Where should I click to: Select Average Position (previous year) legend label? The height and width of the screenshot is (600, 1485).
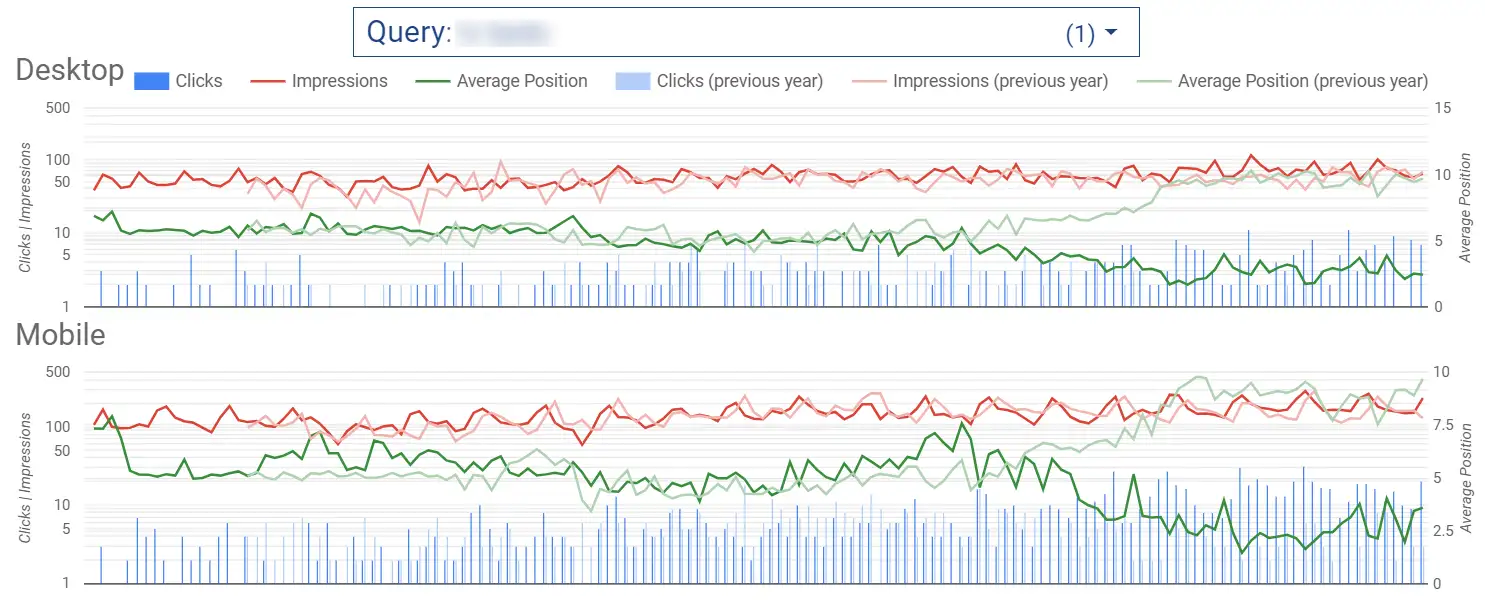pos(1302,81)
